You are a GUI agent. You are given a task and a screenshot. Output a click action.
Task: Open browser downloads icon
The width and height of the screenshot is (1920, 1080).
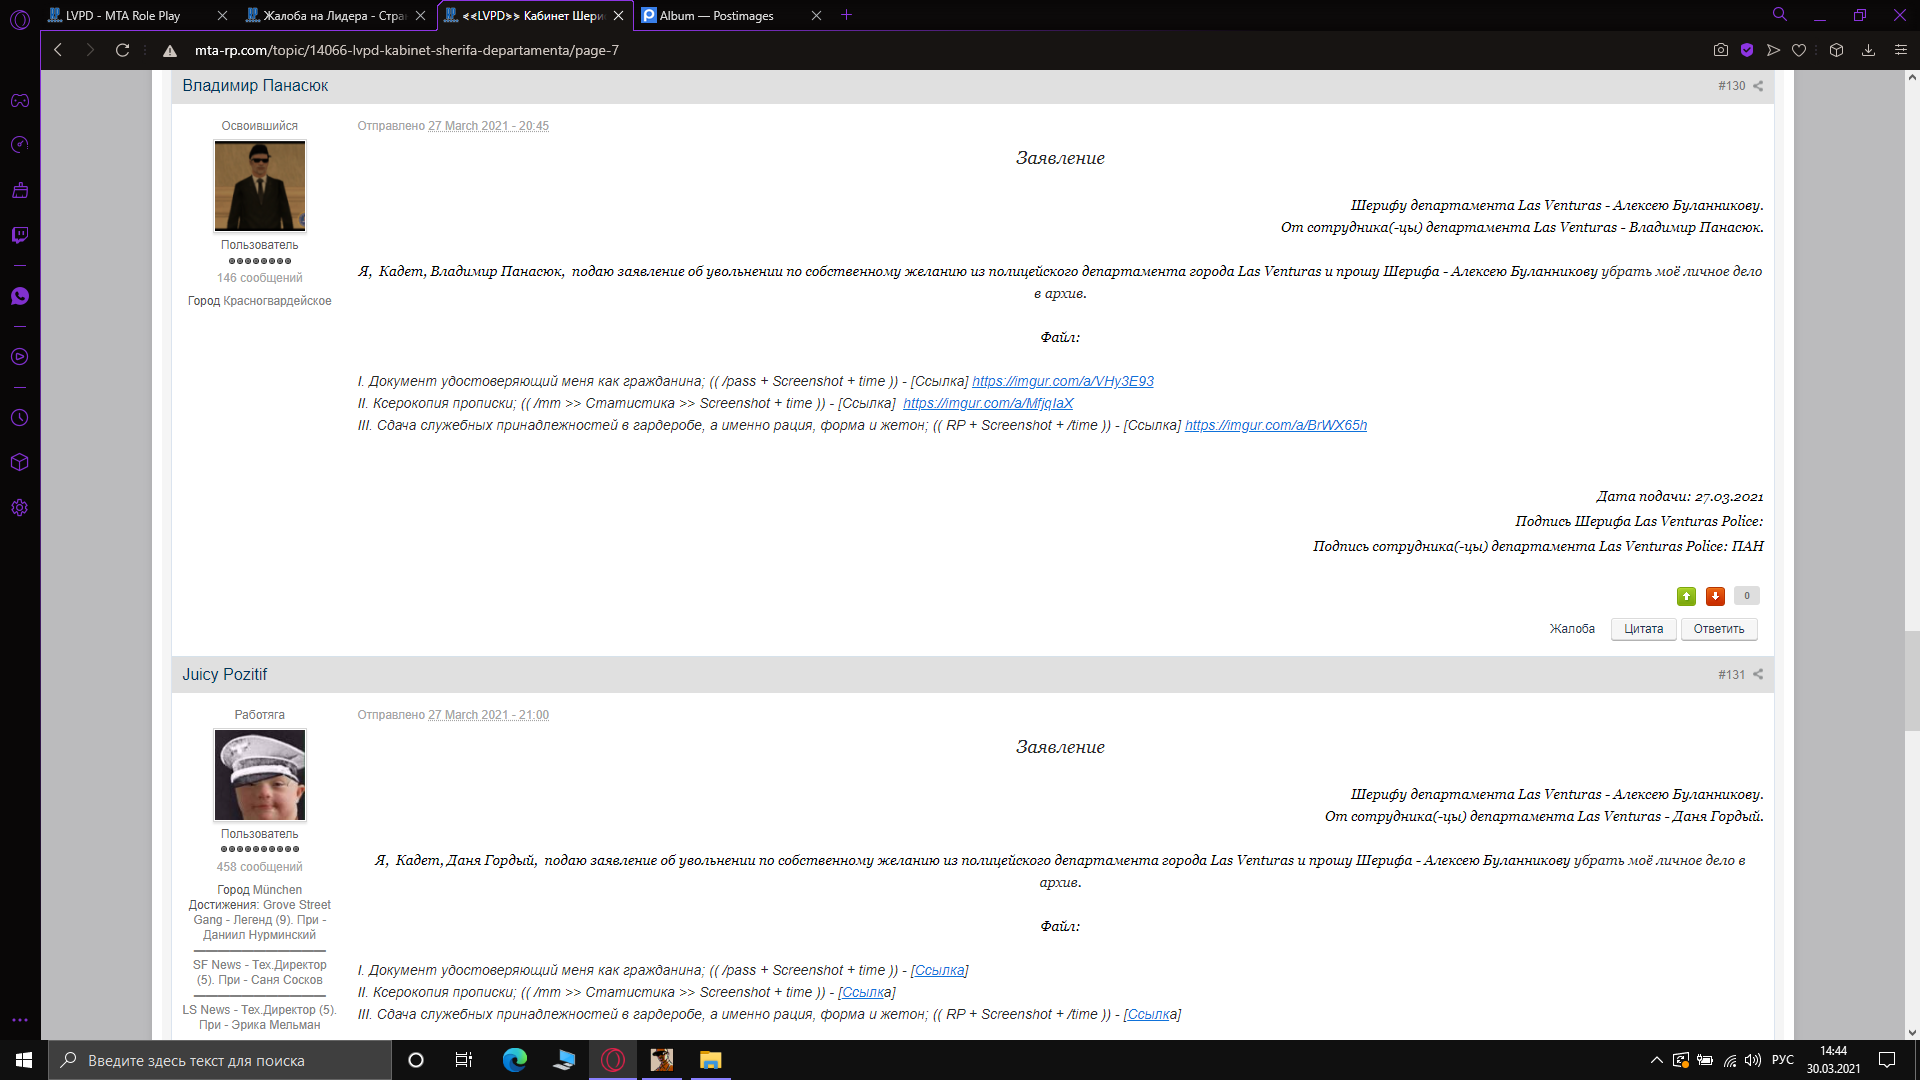coord(1868,50)
